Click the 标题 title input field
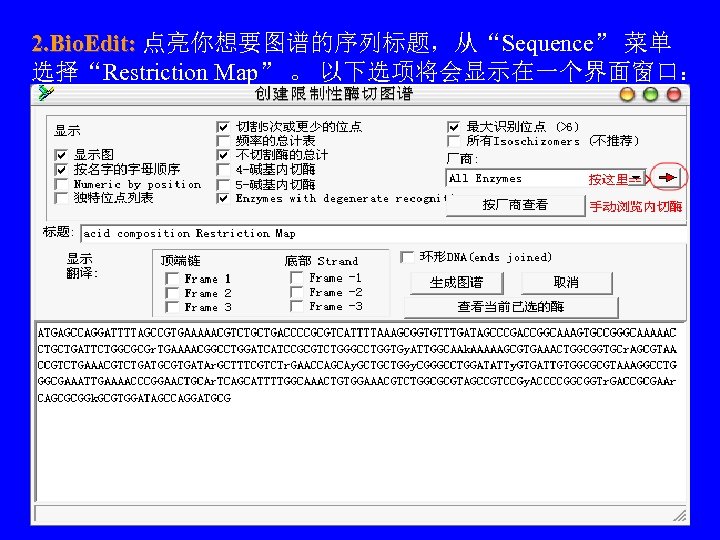Screen dimensions: 720x540 point(383,233)
